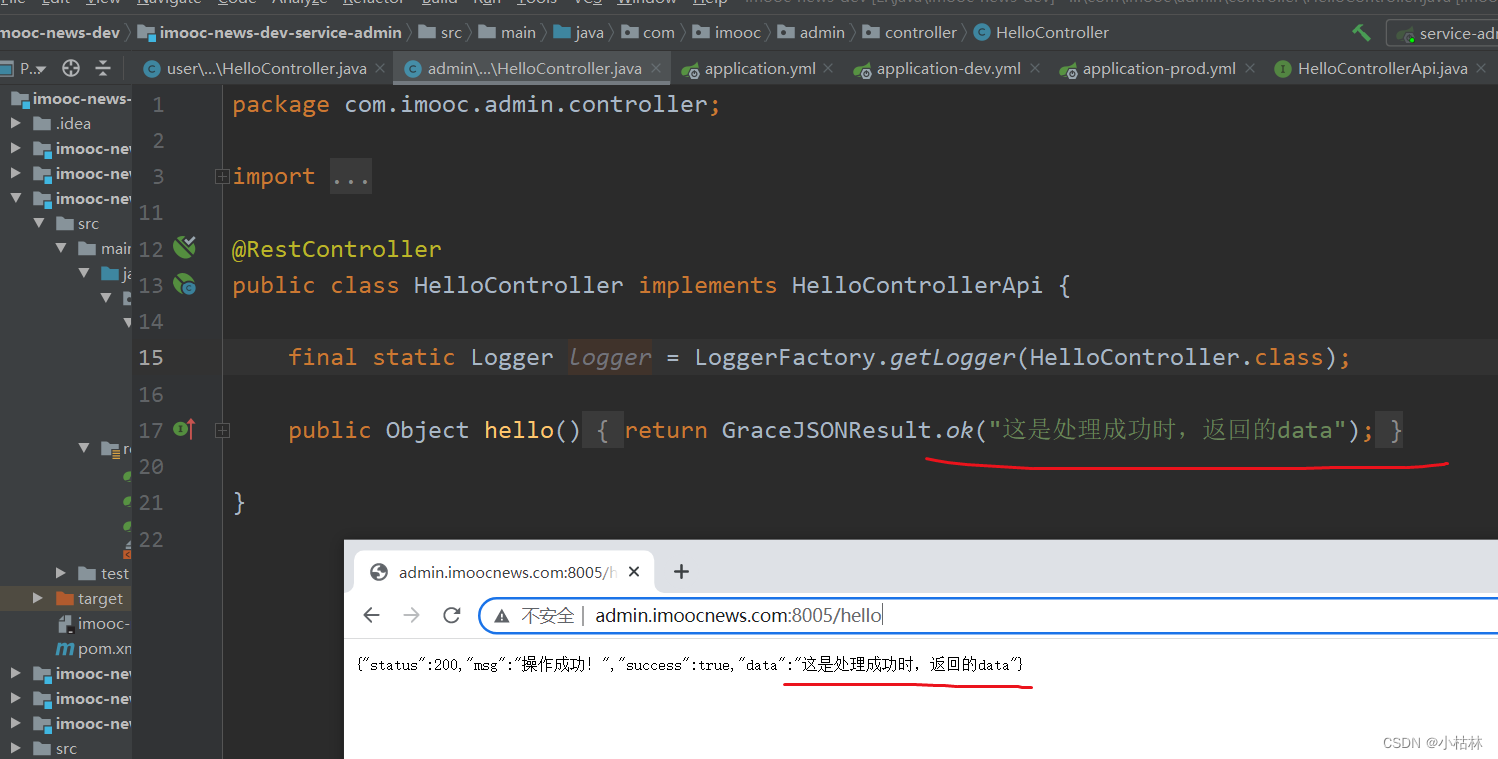
Task: Select the target folder row in project tree
Action: coord(66,598)
